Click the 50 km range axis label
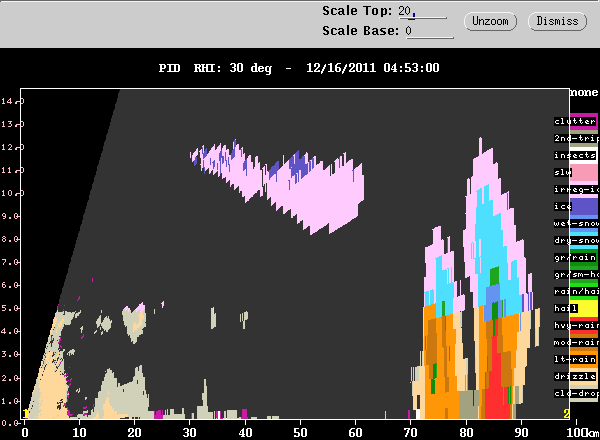This screenshot has width=600, height=440. pyautogui.click(x=300, y=433)
